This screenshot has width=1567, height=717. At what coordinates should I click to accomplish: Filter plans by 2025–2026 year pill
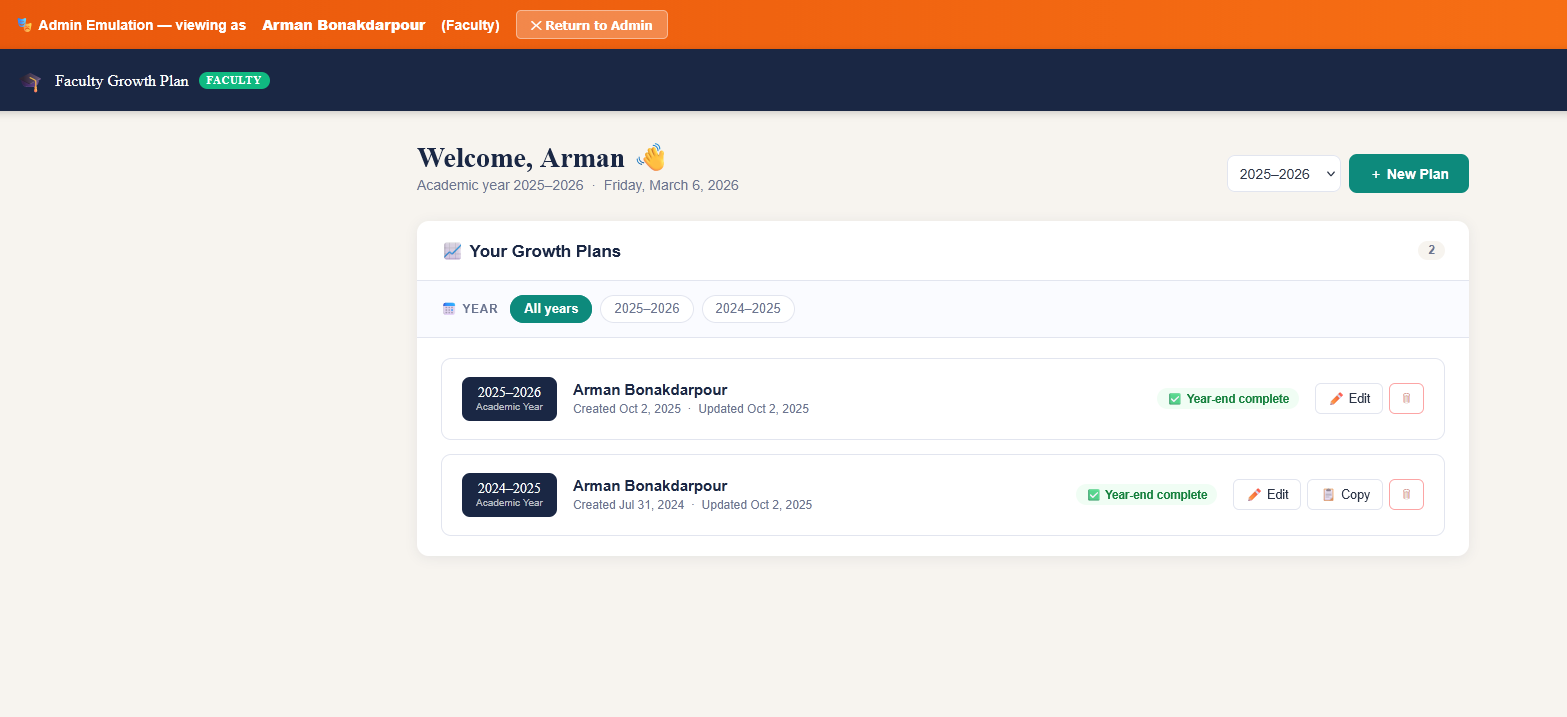646,309
